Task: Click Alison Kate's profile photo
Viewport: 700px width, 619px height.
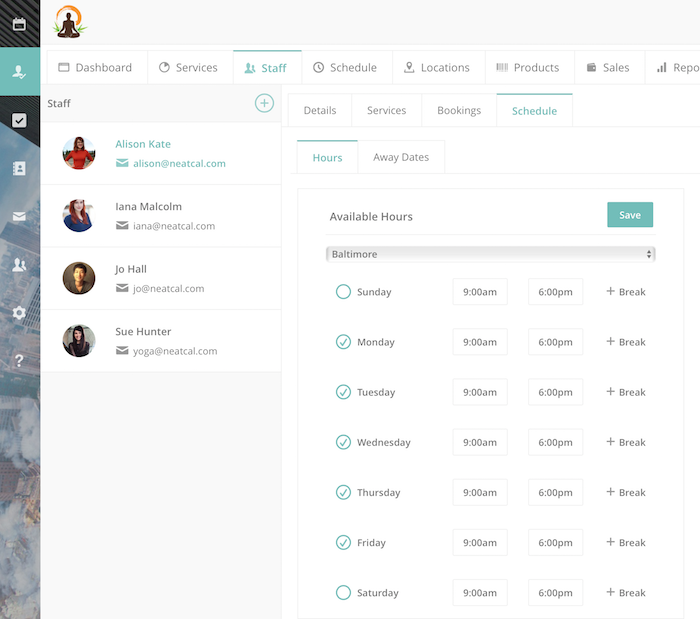Action: [x=79, y=153]
